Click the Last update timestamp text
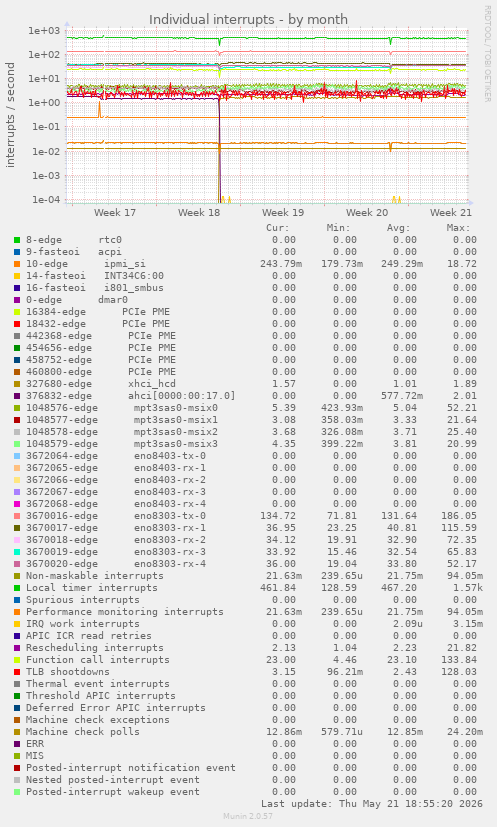The width and height of the screenshot is (497, 827). [372, 804]
